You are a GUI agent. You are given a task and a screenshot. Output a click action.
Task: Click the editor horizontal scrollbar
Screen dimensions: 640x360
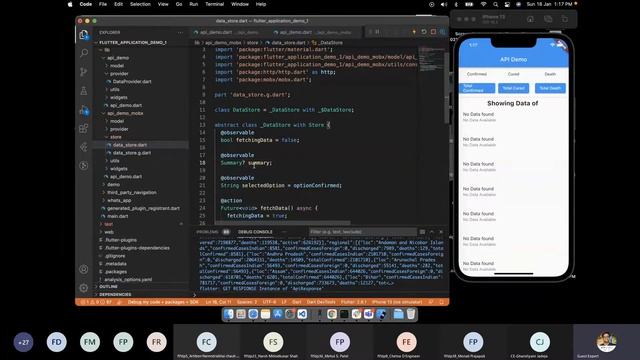[x=282, y=223]
